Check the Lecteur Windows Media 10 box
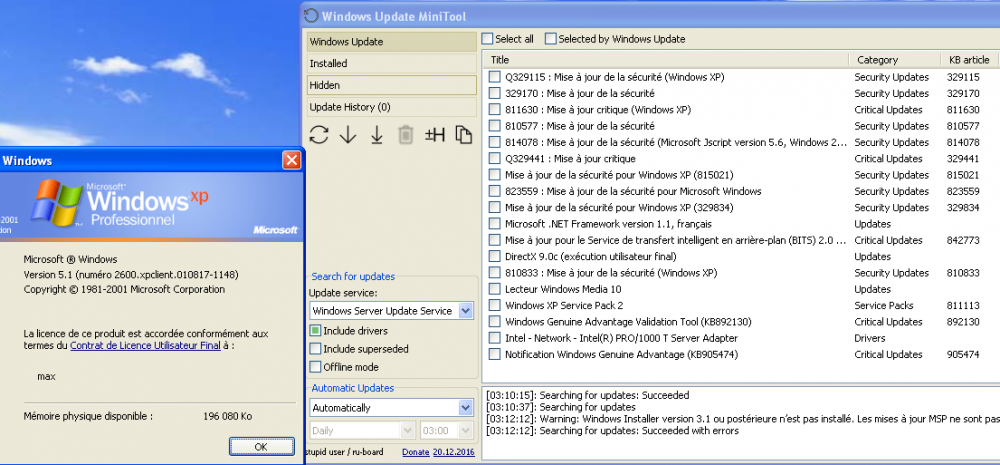Image resolution: width=1000 pixels, height=465 pixels. (x=494, y=289)
